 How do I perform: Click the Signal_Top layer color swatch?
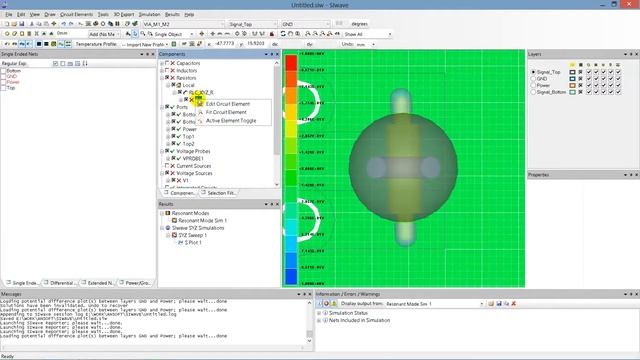coord(572,72)
